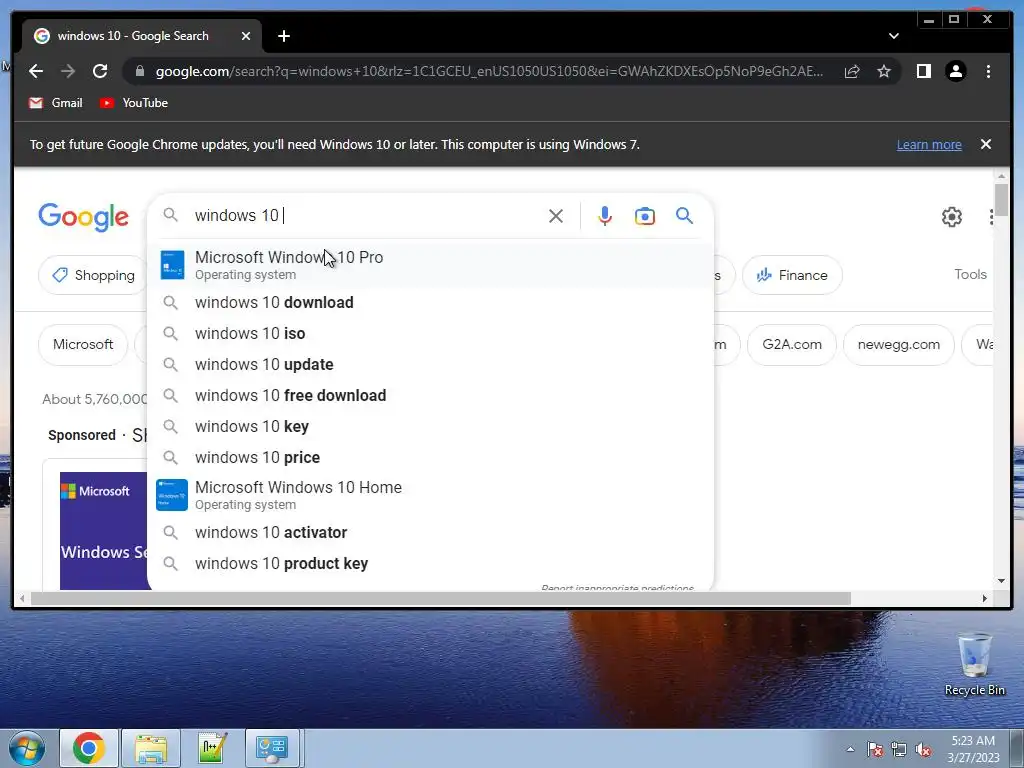Click the vertical scrollbar thumb

point(1001,200)
